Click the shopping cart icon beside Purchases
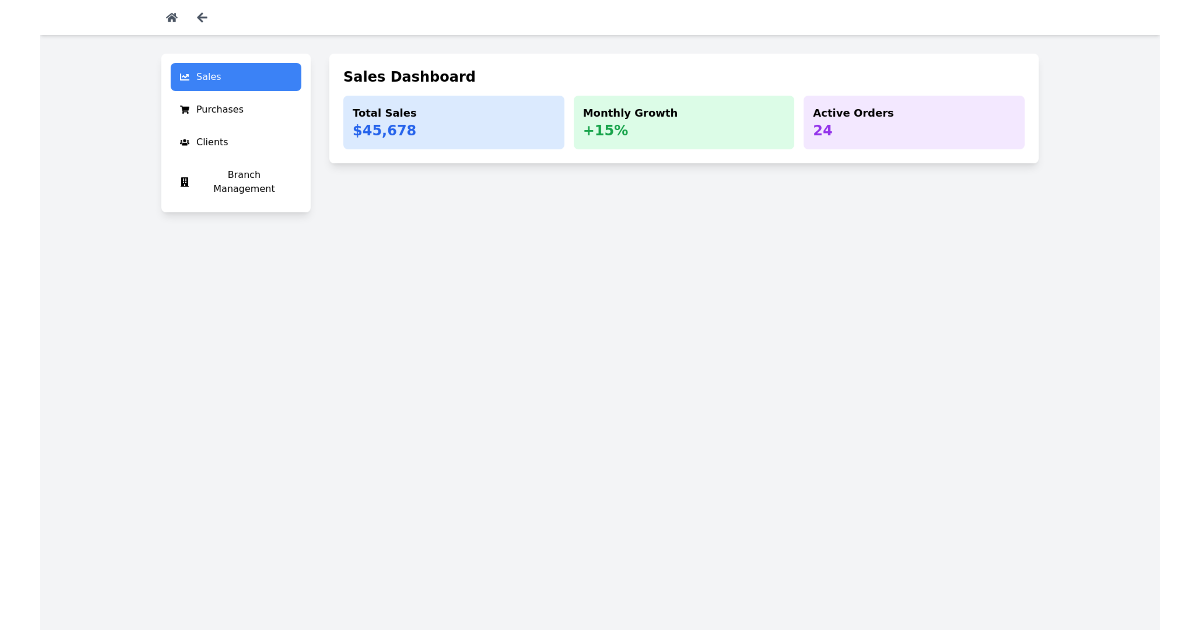The width and height of the screenshot is (1200, 630). pos(184,109)
